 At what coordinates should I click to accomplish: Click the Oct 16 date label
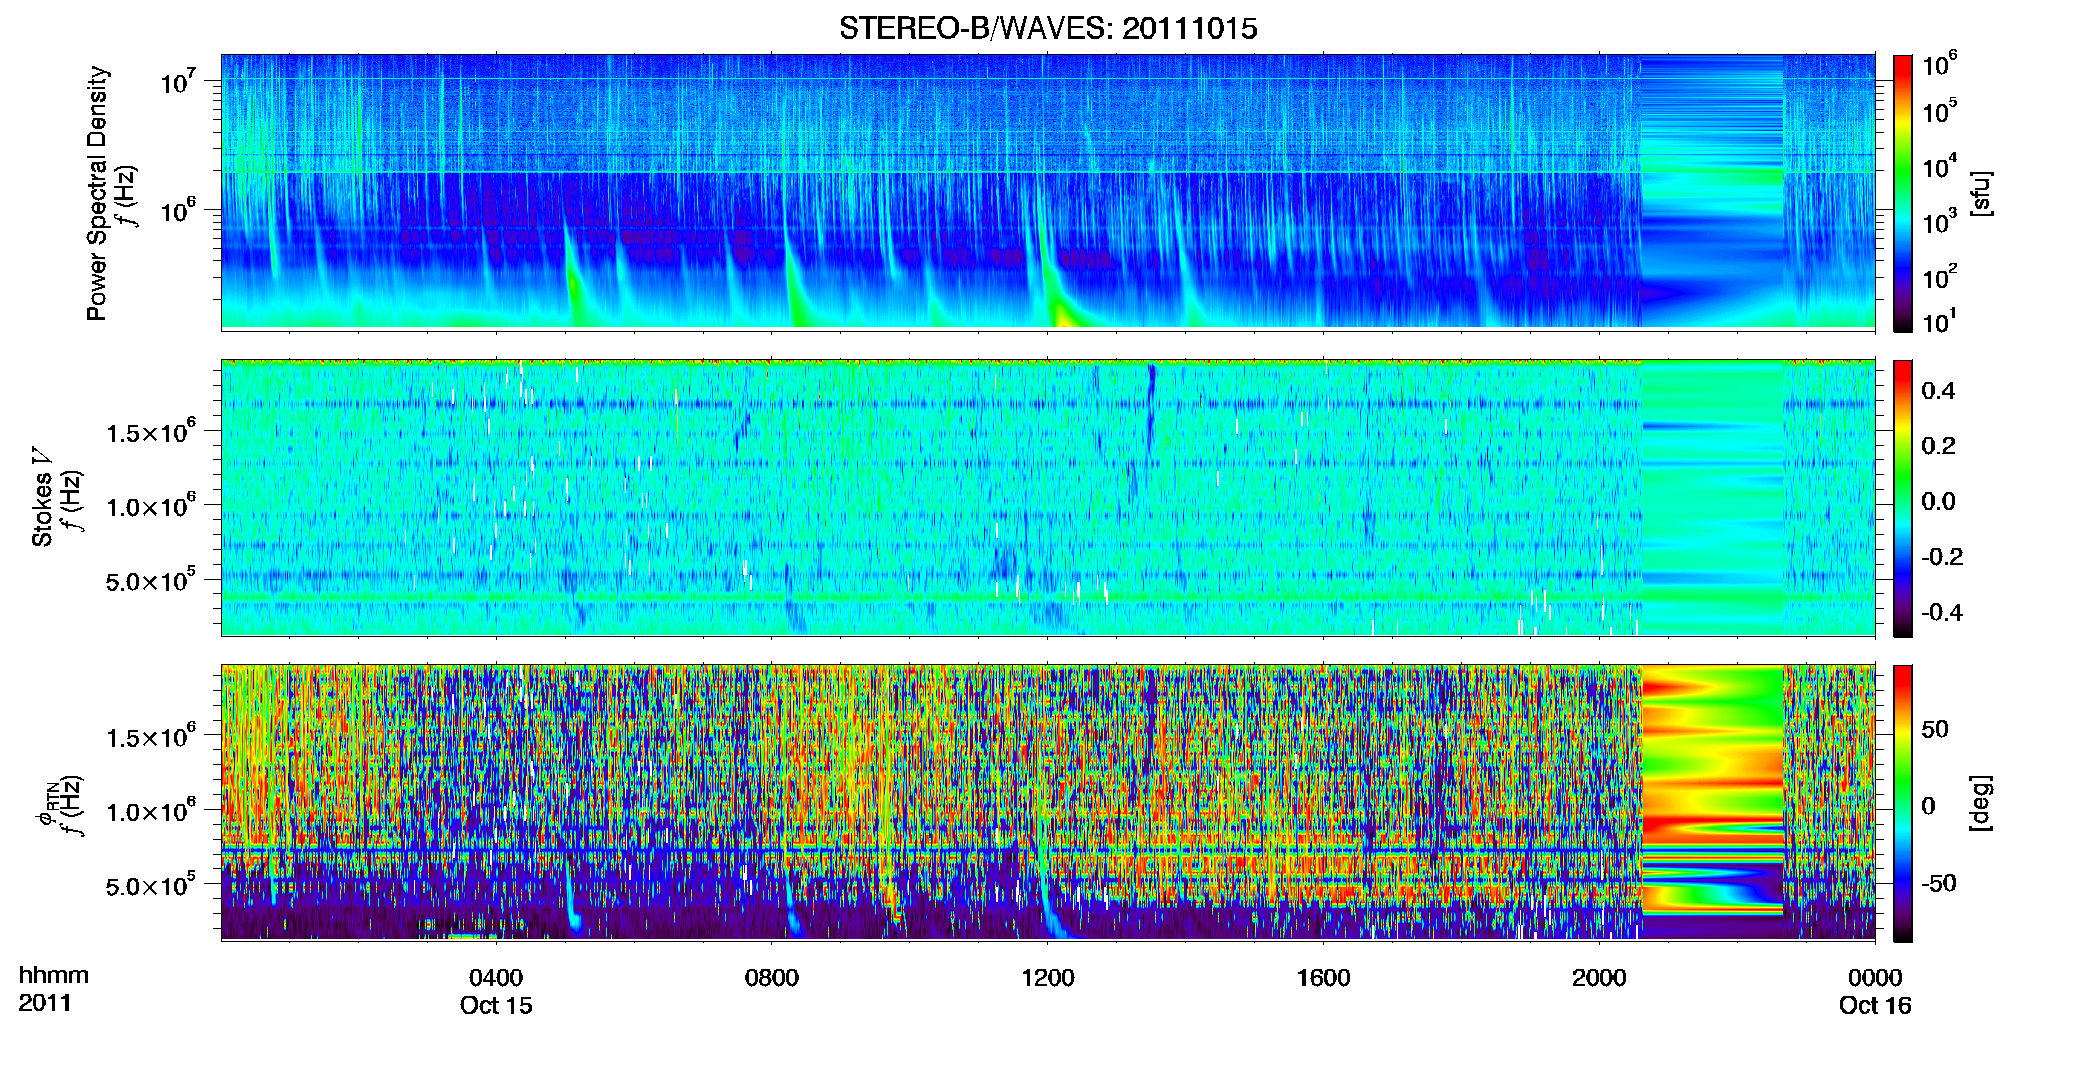click(1875, 1005)
